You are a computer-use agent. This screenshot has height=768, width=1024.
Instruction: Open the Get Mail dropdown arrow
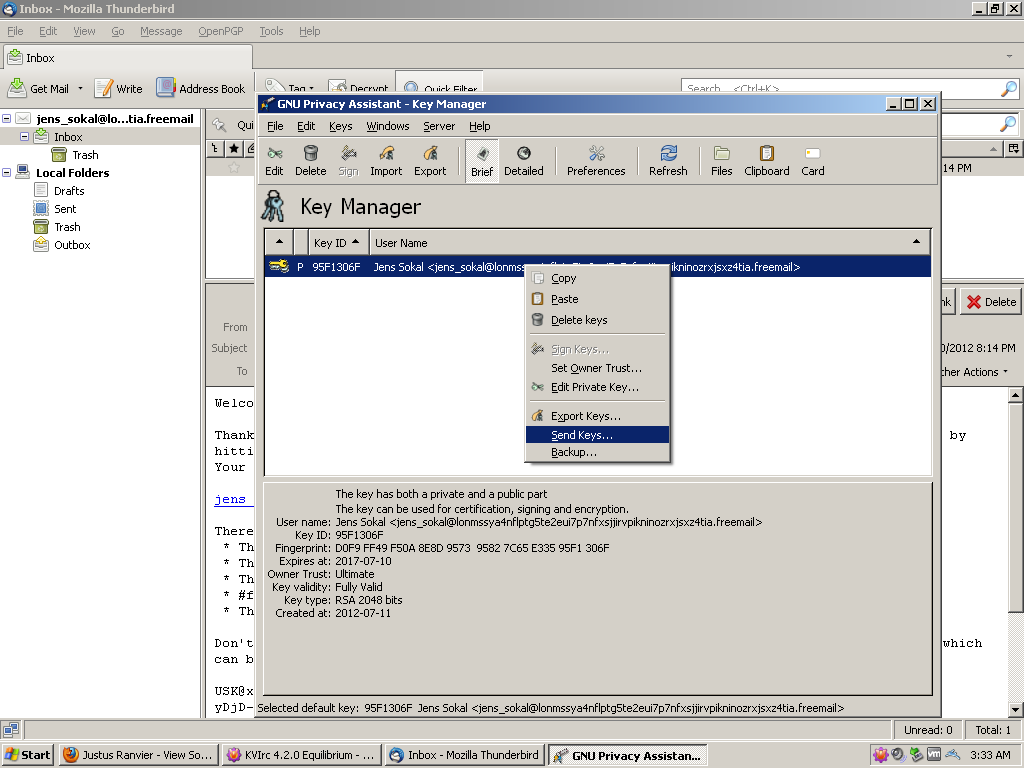(80, 88)
